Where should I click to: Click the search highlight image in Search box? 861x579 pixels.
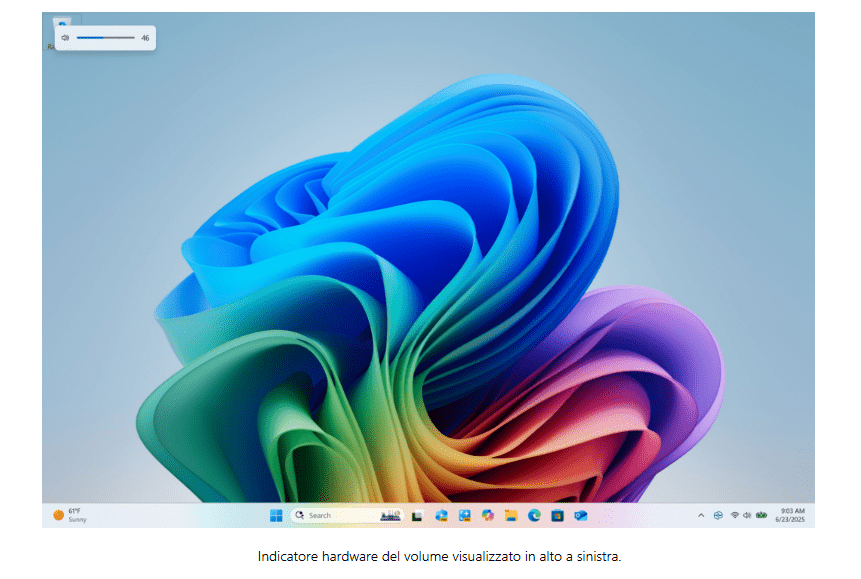390,515
